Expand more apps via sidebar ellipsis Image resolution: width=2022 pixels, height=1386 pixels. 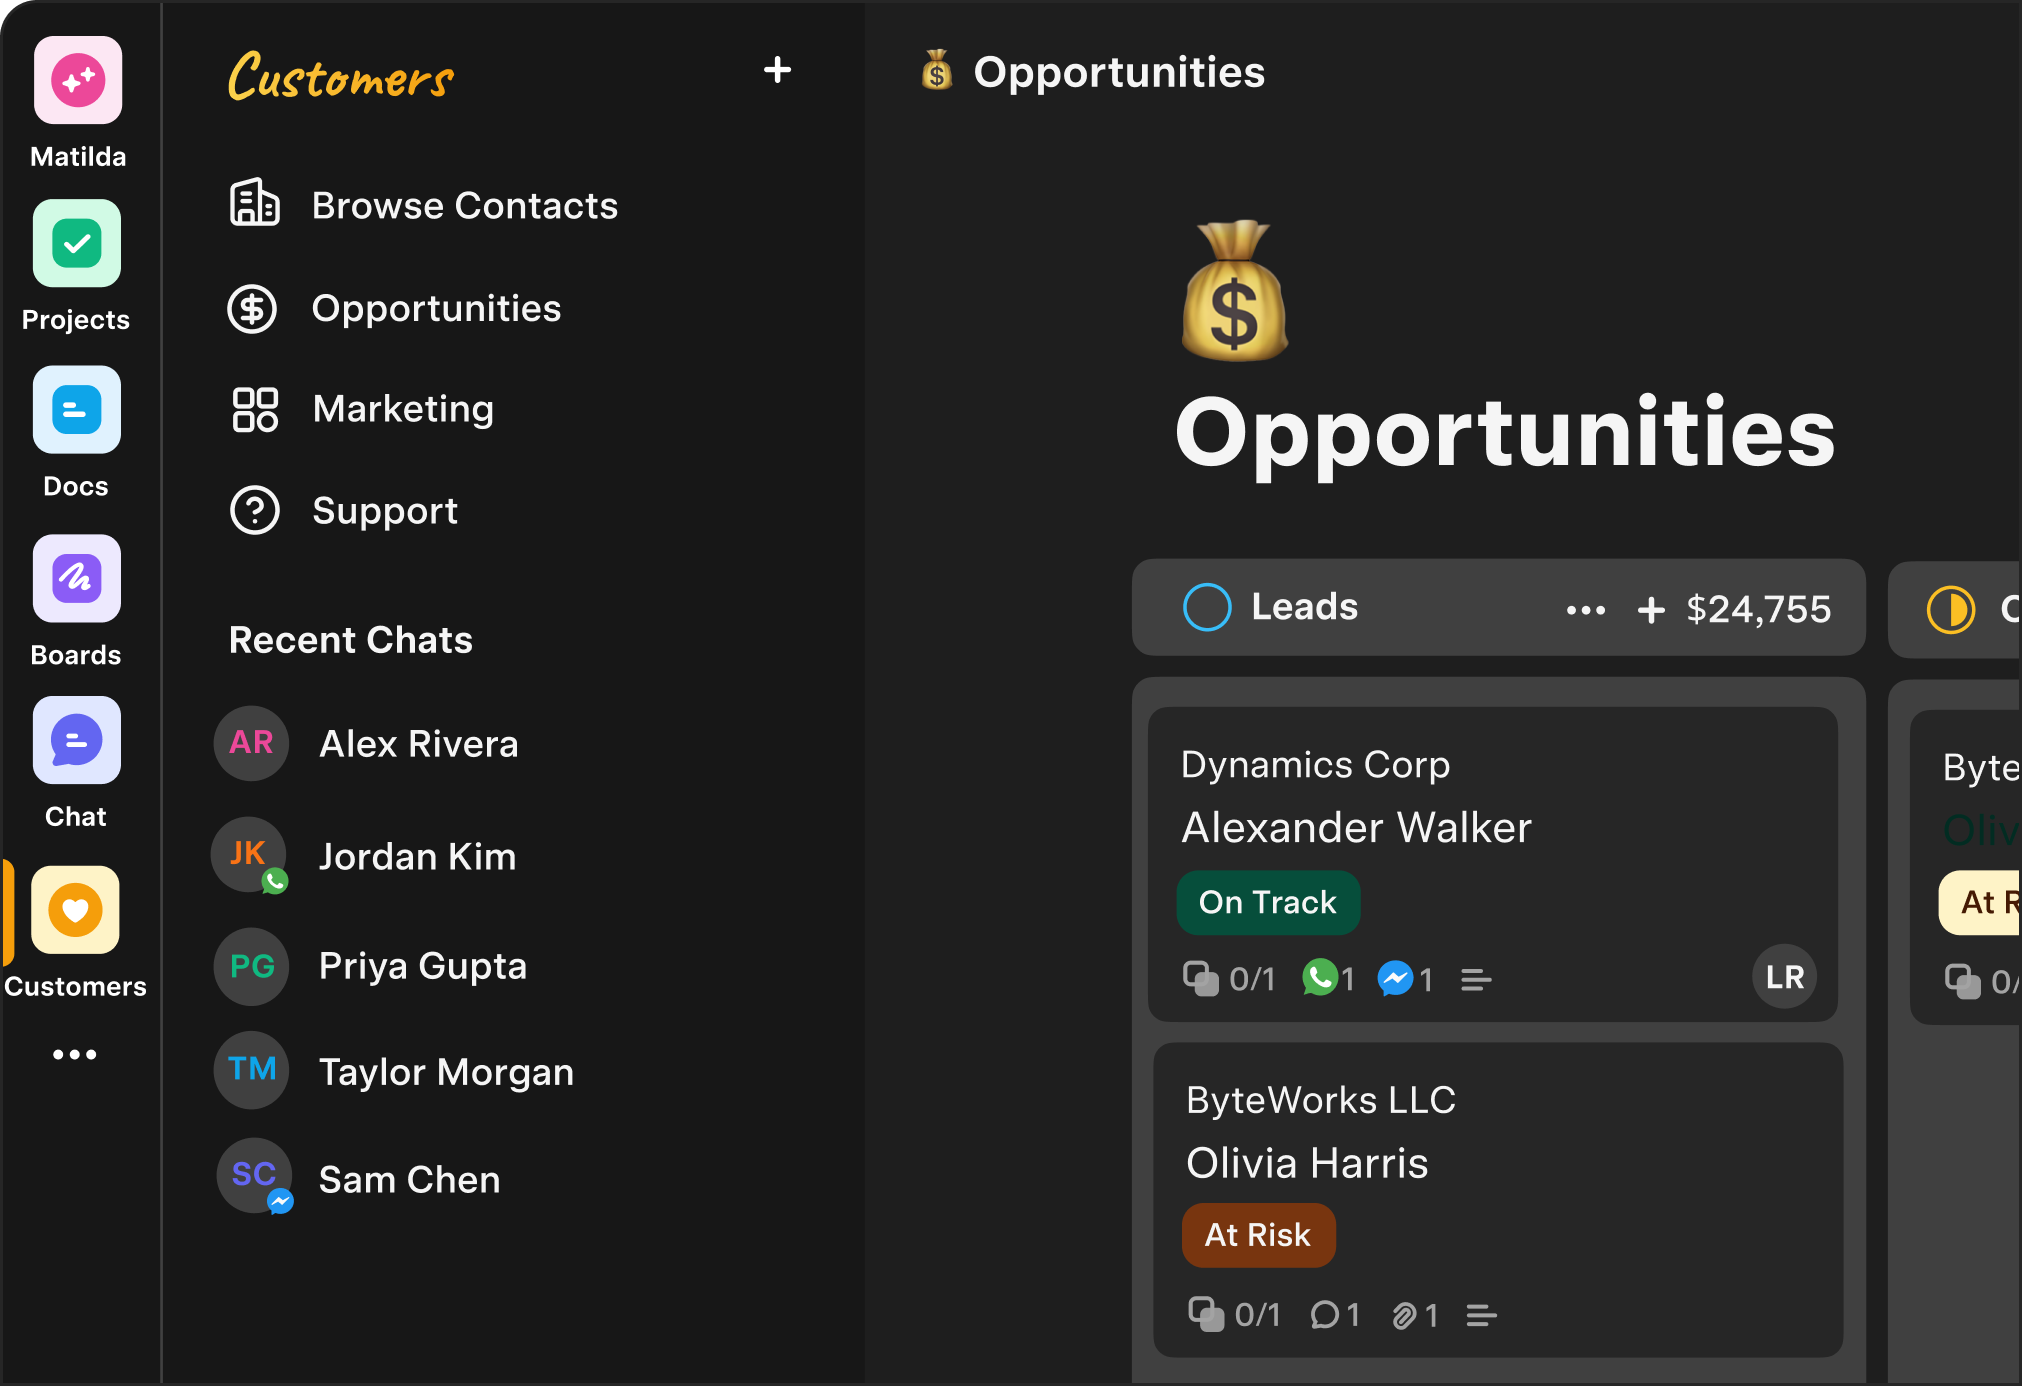tap(75, 1054)
